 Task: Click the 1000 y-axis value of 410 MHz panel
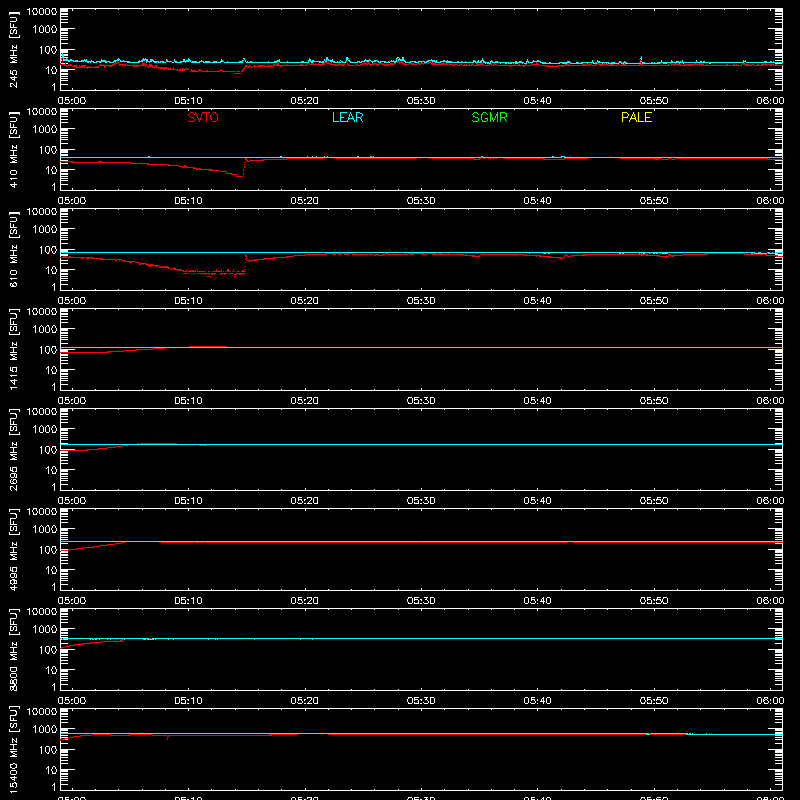click(x=45, y=129)
